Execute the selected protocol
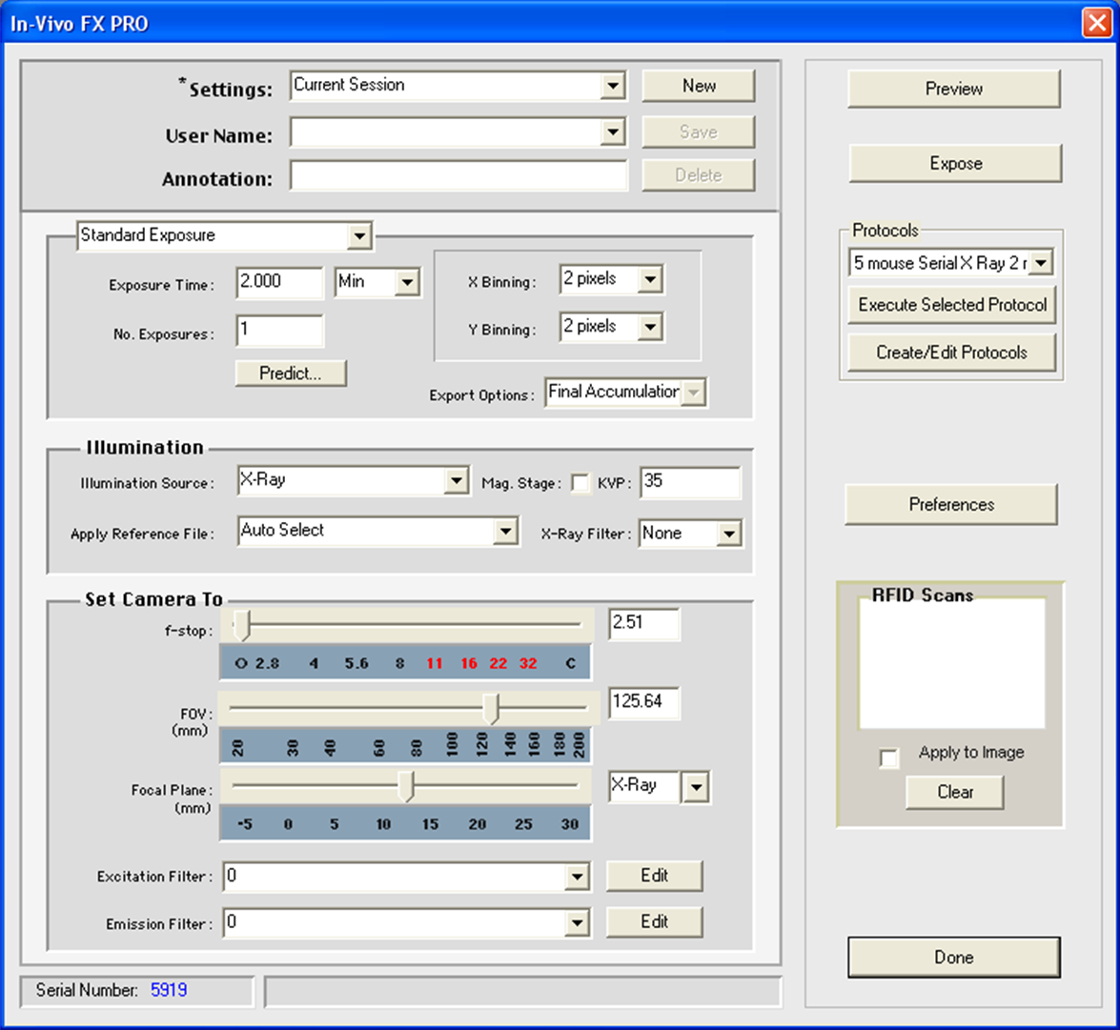1120x1030 pixels. click(952, 305)
